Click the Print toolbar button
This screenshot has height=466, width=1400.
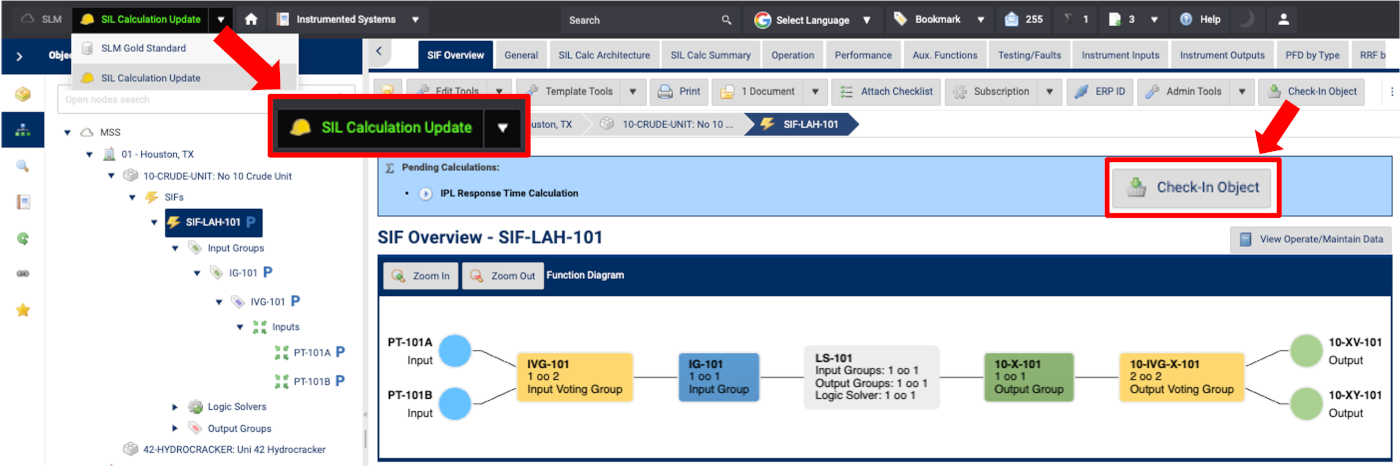tap(678, 91)
